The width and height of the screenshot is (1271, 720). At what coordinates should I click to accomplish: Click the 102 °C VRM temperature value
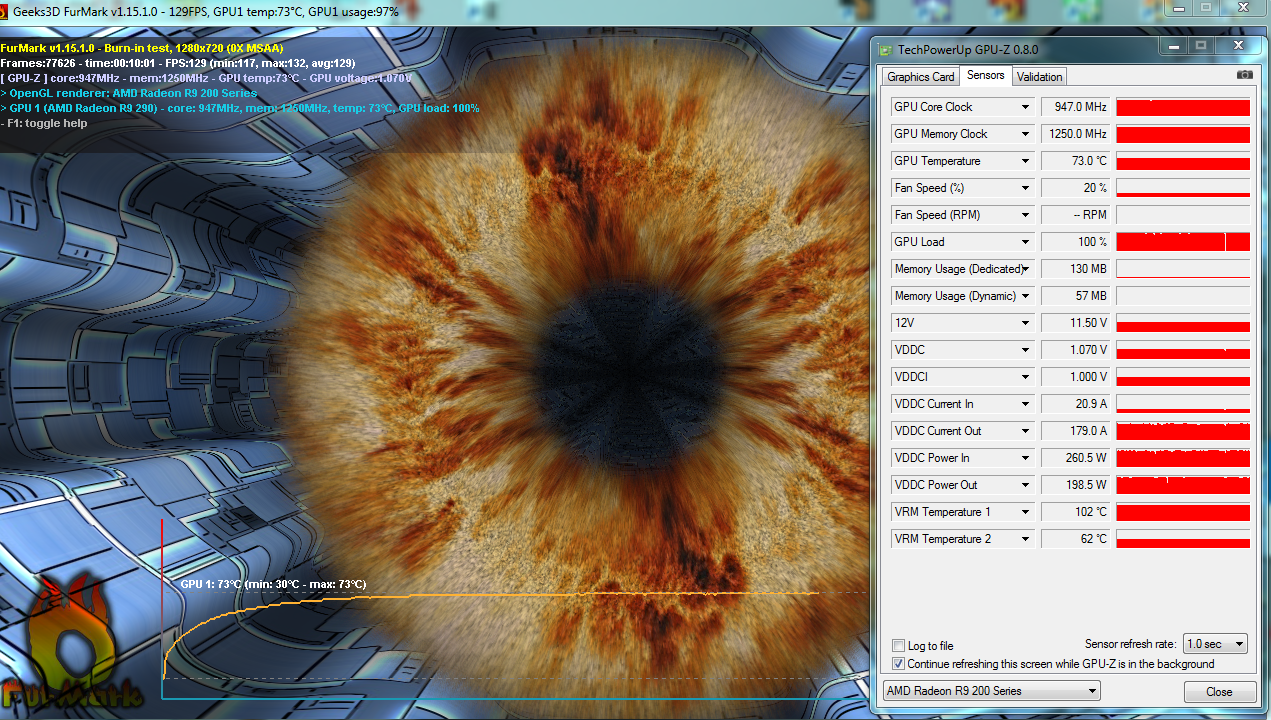(x=1075, y=512)
